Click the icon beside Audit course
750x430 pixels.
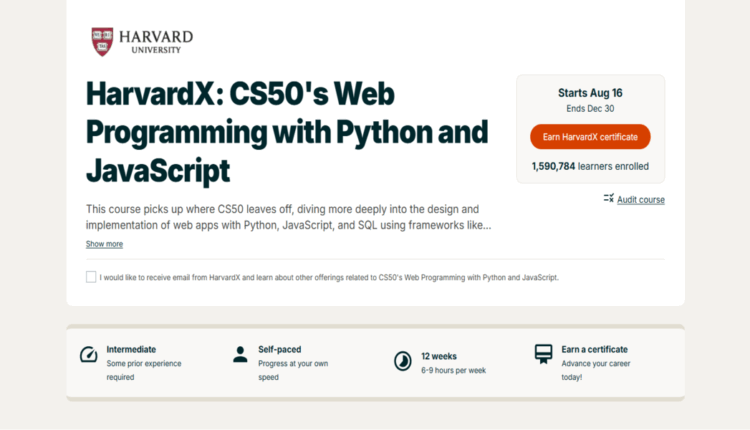609,199
